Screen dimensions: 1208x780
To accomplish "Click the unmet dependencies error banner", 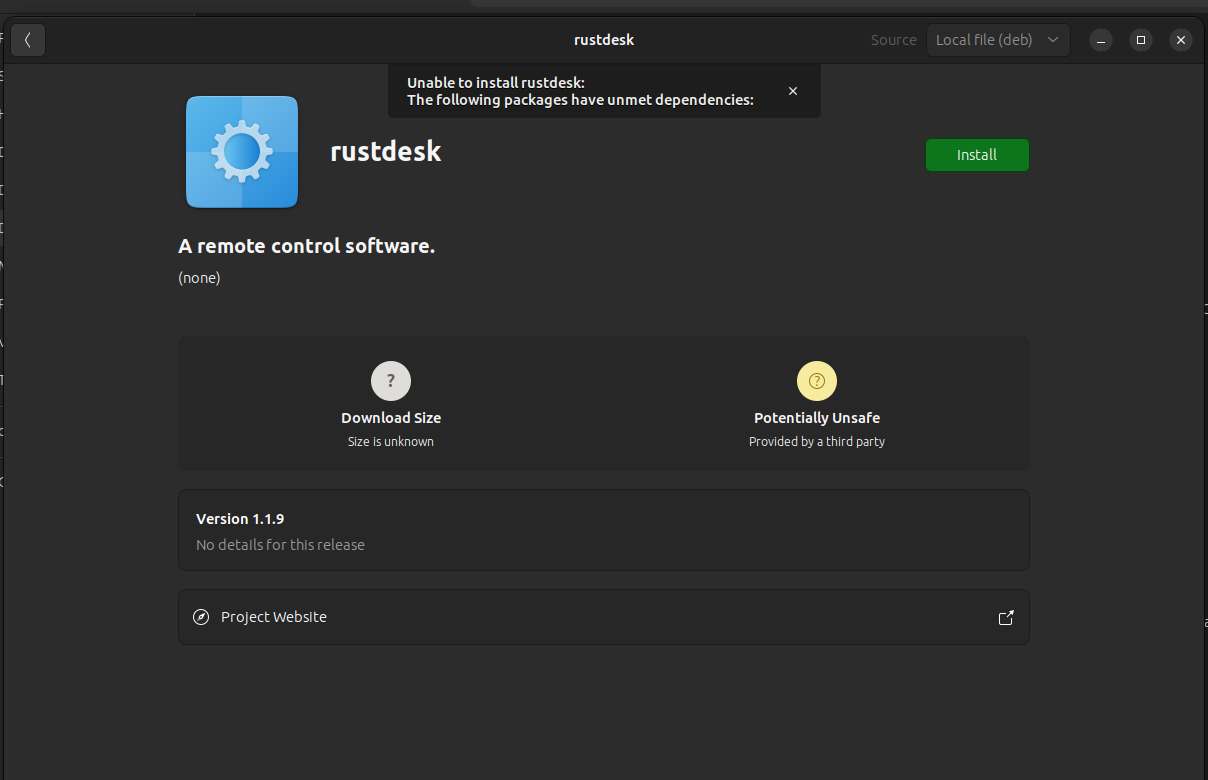I will (x=580, y=91).
